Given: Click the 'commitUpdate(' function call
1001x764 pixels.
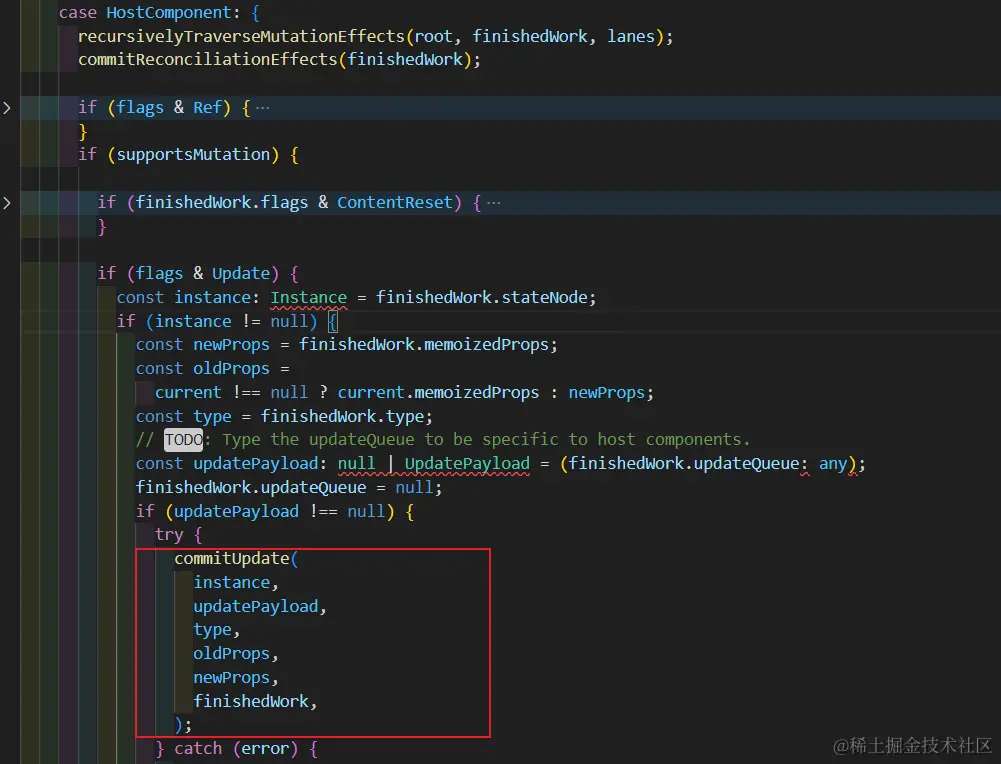Looking at the screenshot, I should tap(236, 558).
